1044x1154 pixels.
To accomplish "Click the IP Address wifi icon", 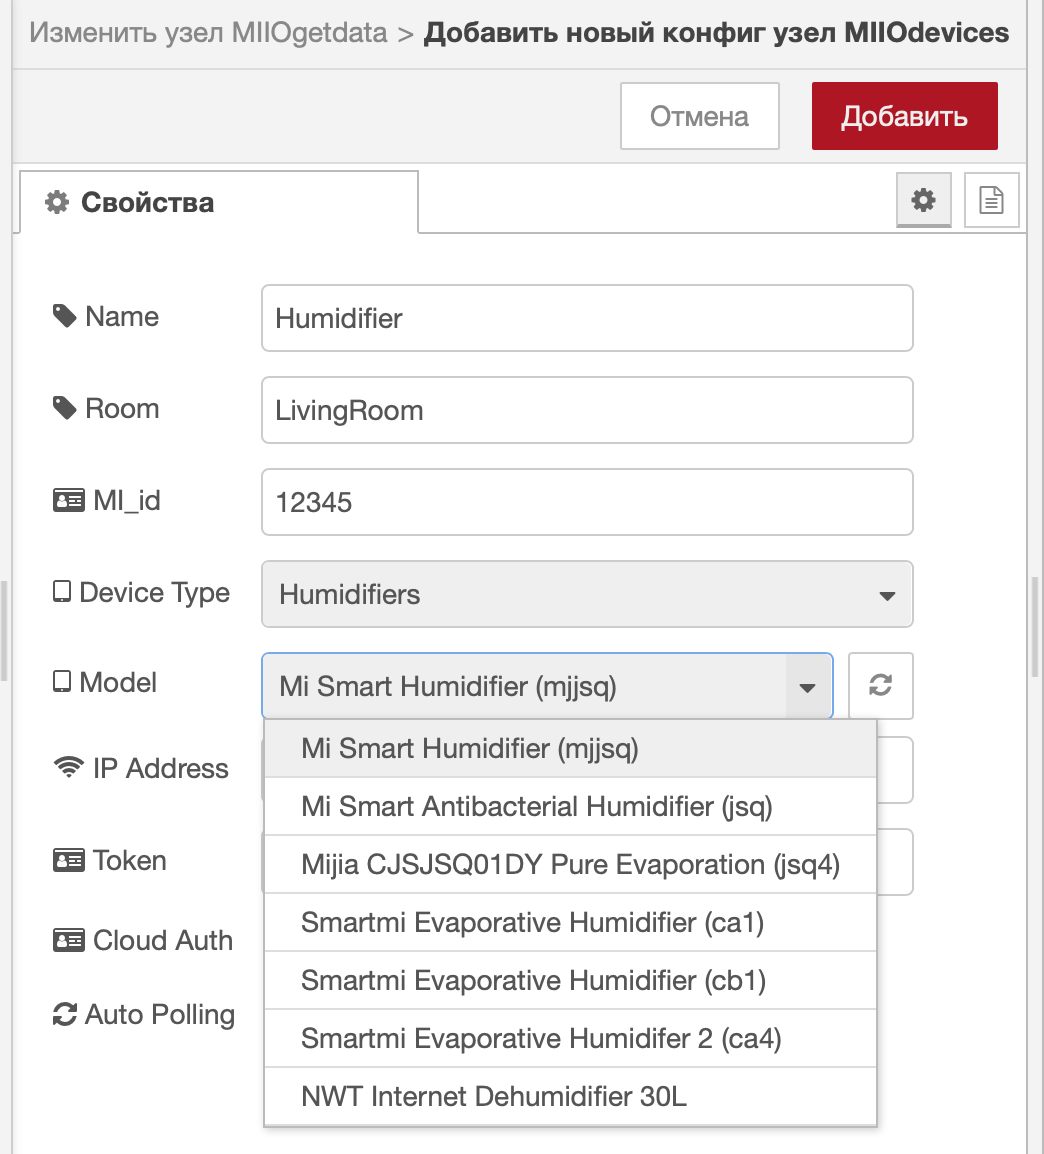I will click(x=68, y=767).
